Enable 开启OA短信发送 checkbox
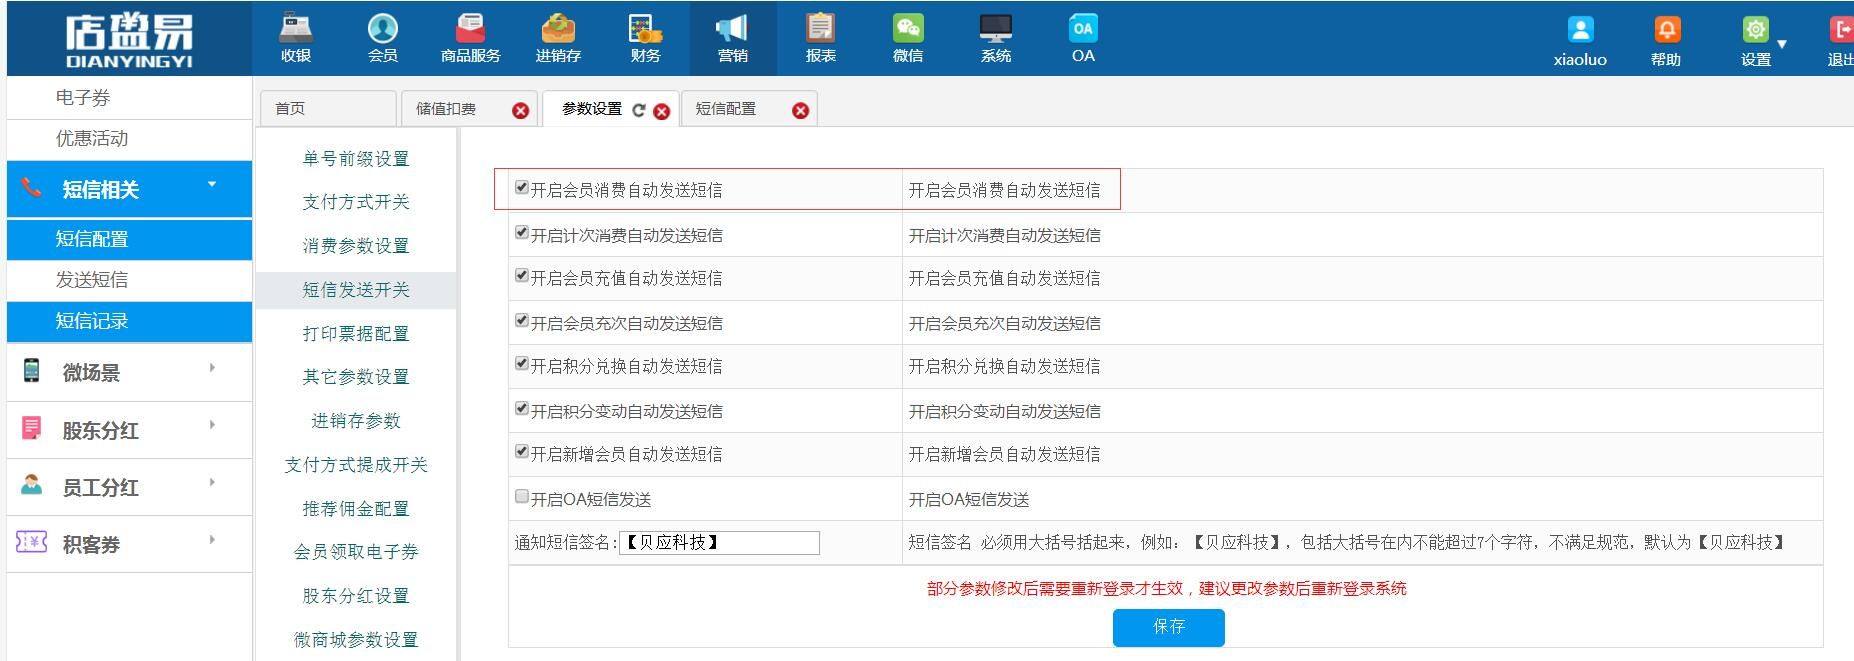1854x661 pixels. click(521, 496)
